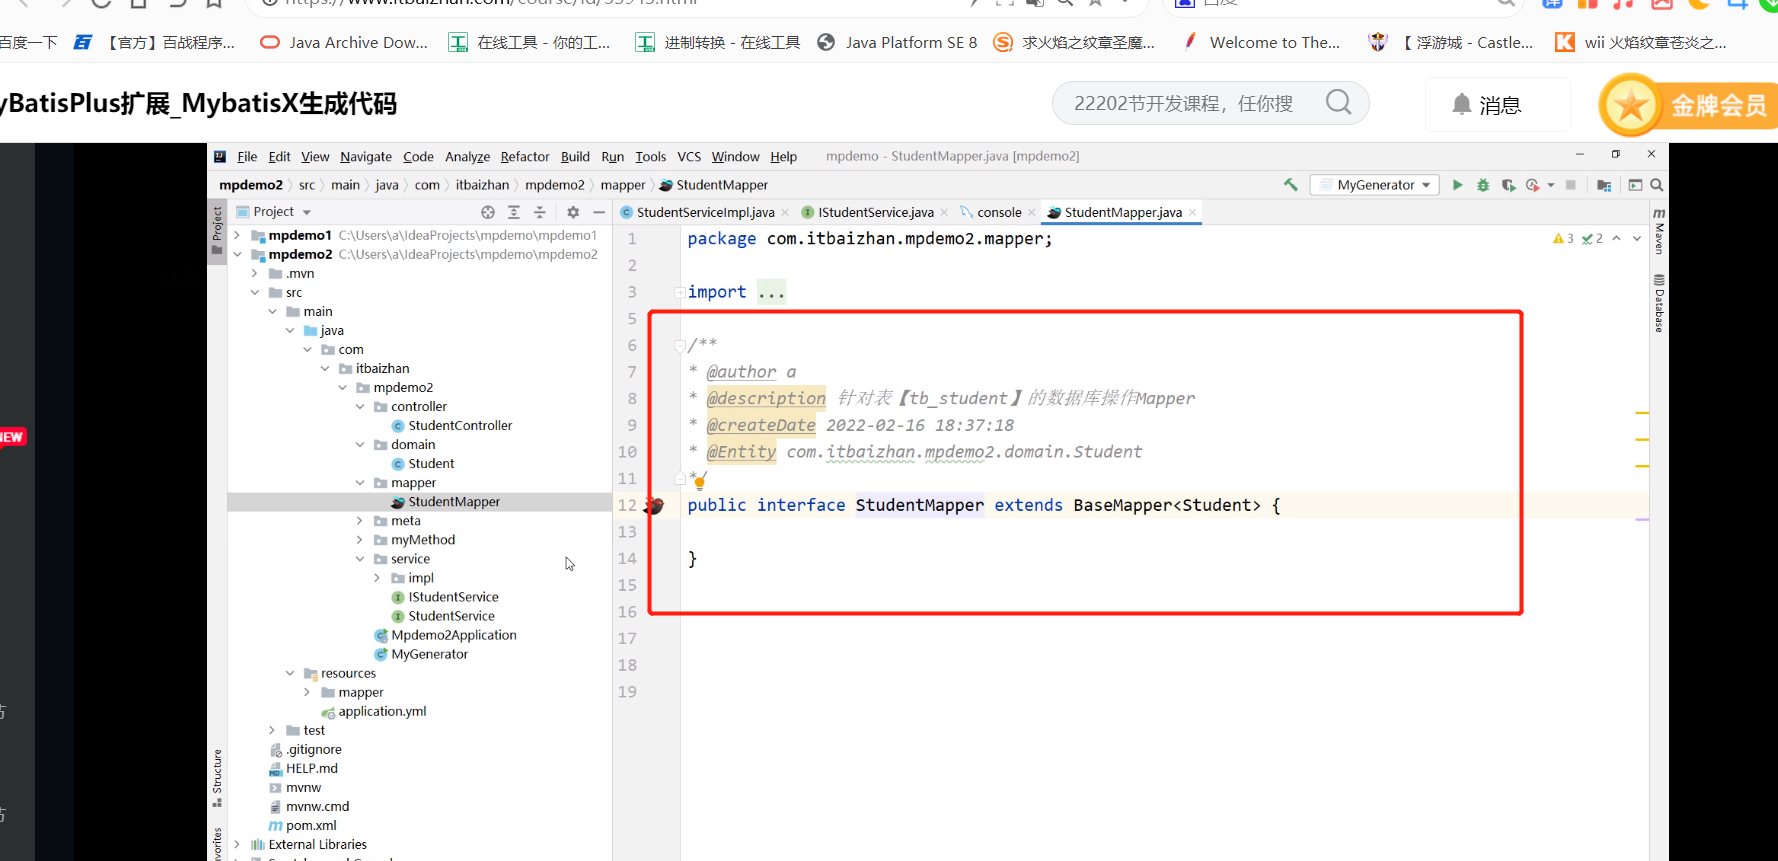
Task: Open the Maven tool window
Action: point(1659,230)
